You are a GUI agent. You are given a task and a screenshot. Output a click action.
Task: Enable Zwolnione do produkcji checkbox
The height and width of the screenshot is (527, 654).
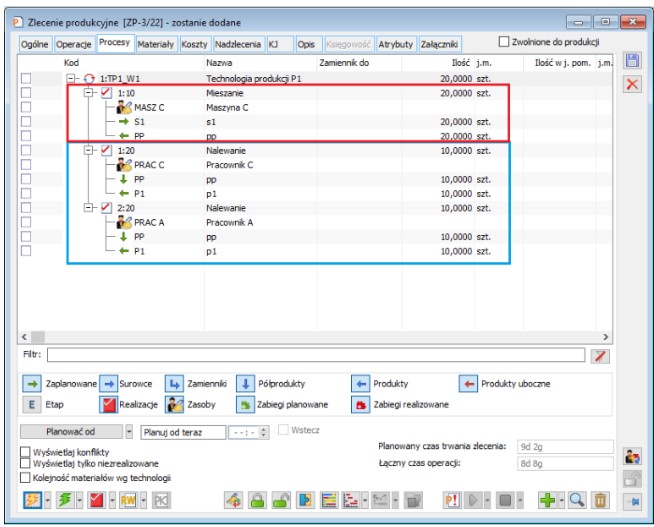tap(504, 42)
